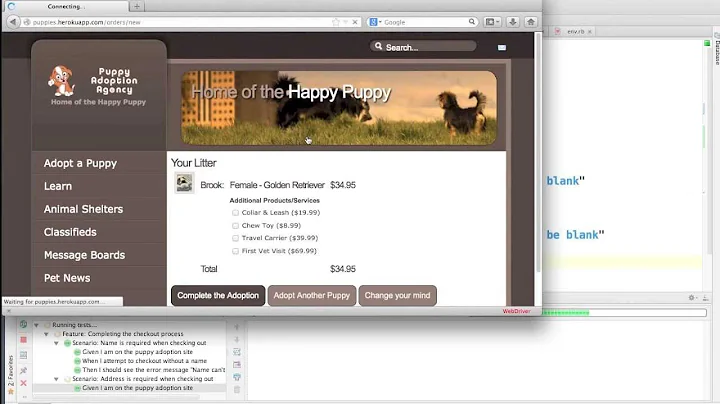Open the browser downloads arrow icon
This screenshot has width=720, height=404.
coord(513,22)
